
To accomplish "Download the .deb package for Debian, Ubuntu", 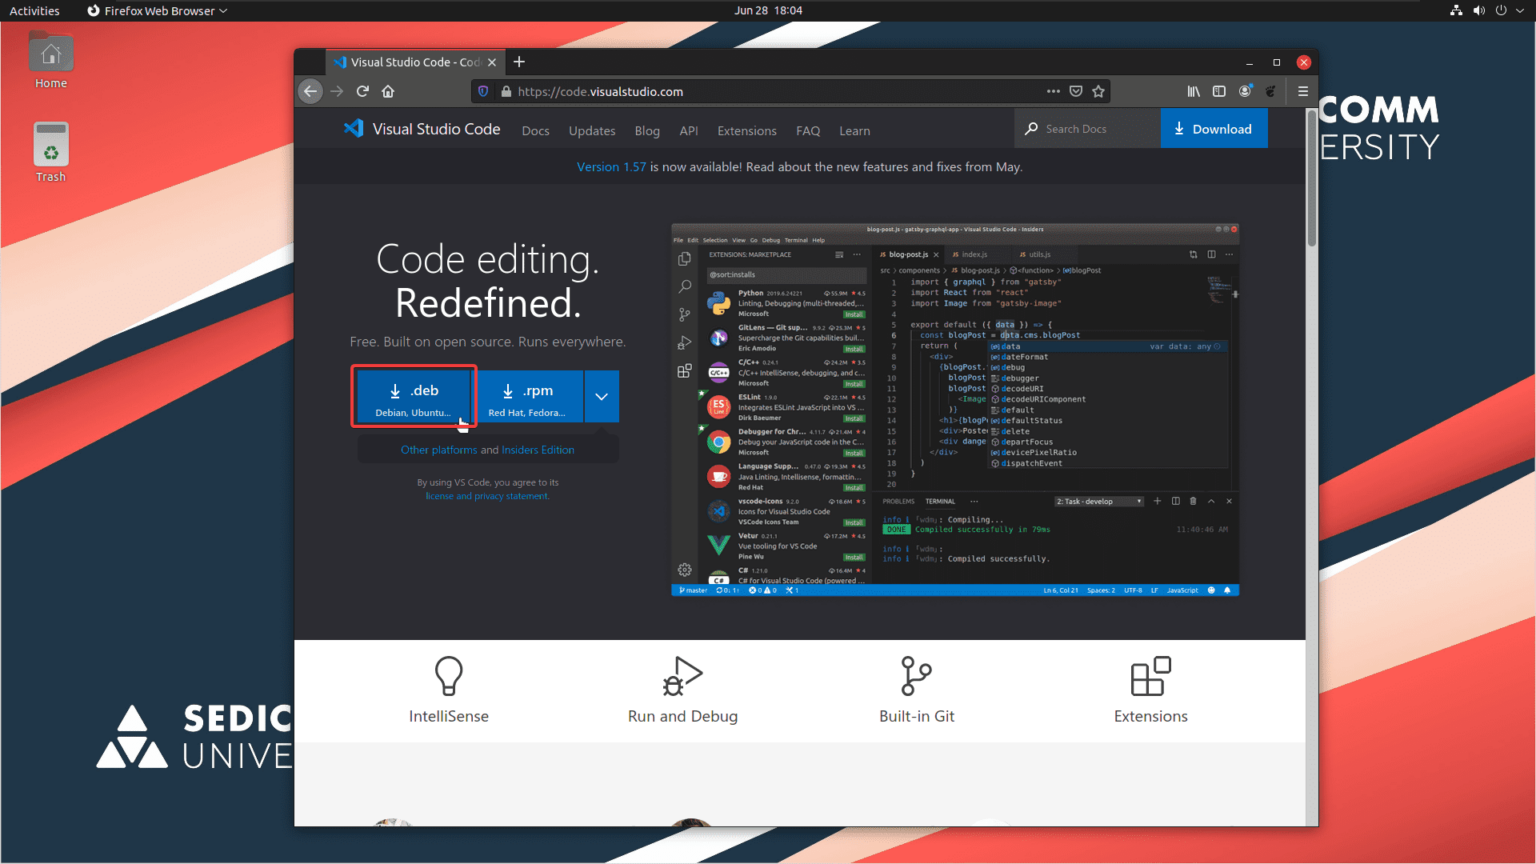I will click(x=414, y=397).
